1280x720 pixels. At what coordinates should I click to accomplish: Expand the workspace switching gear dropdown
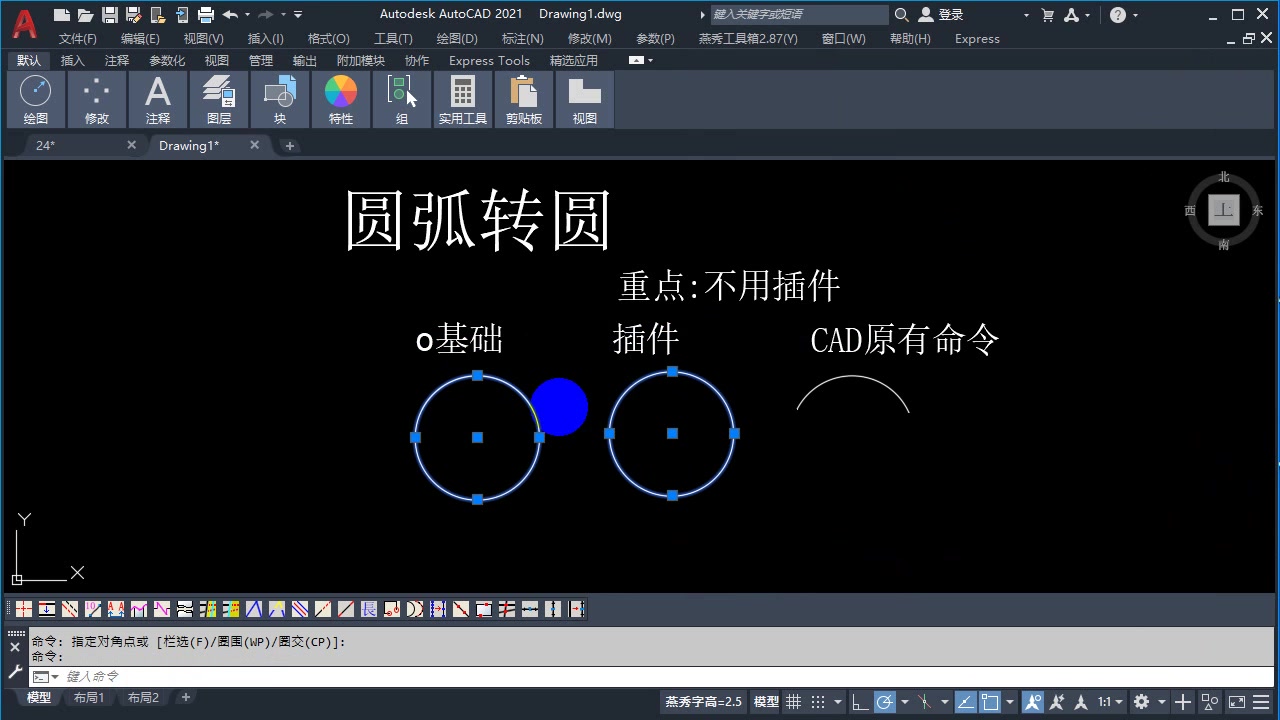click(1160, 701)
